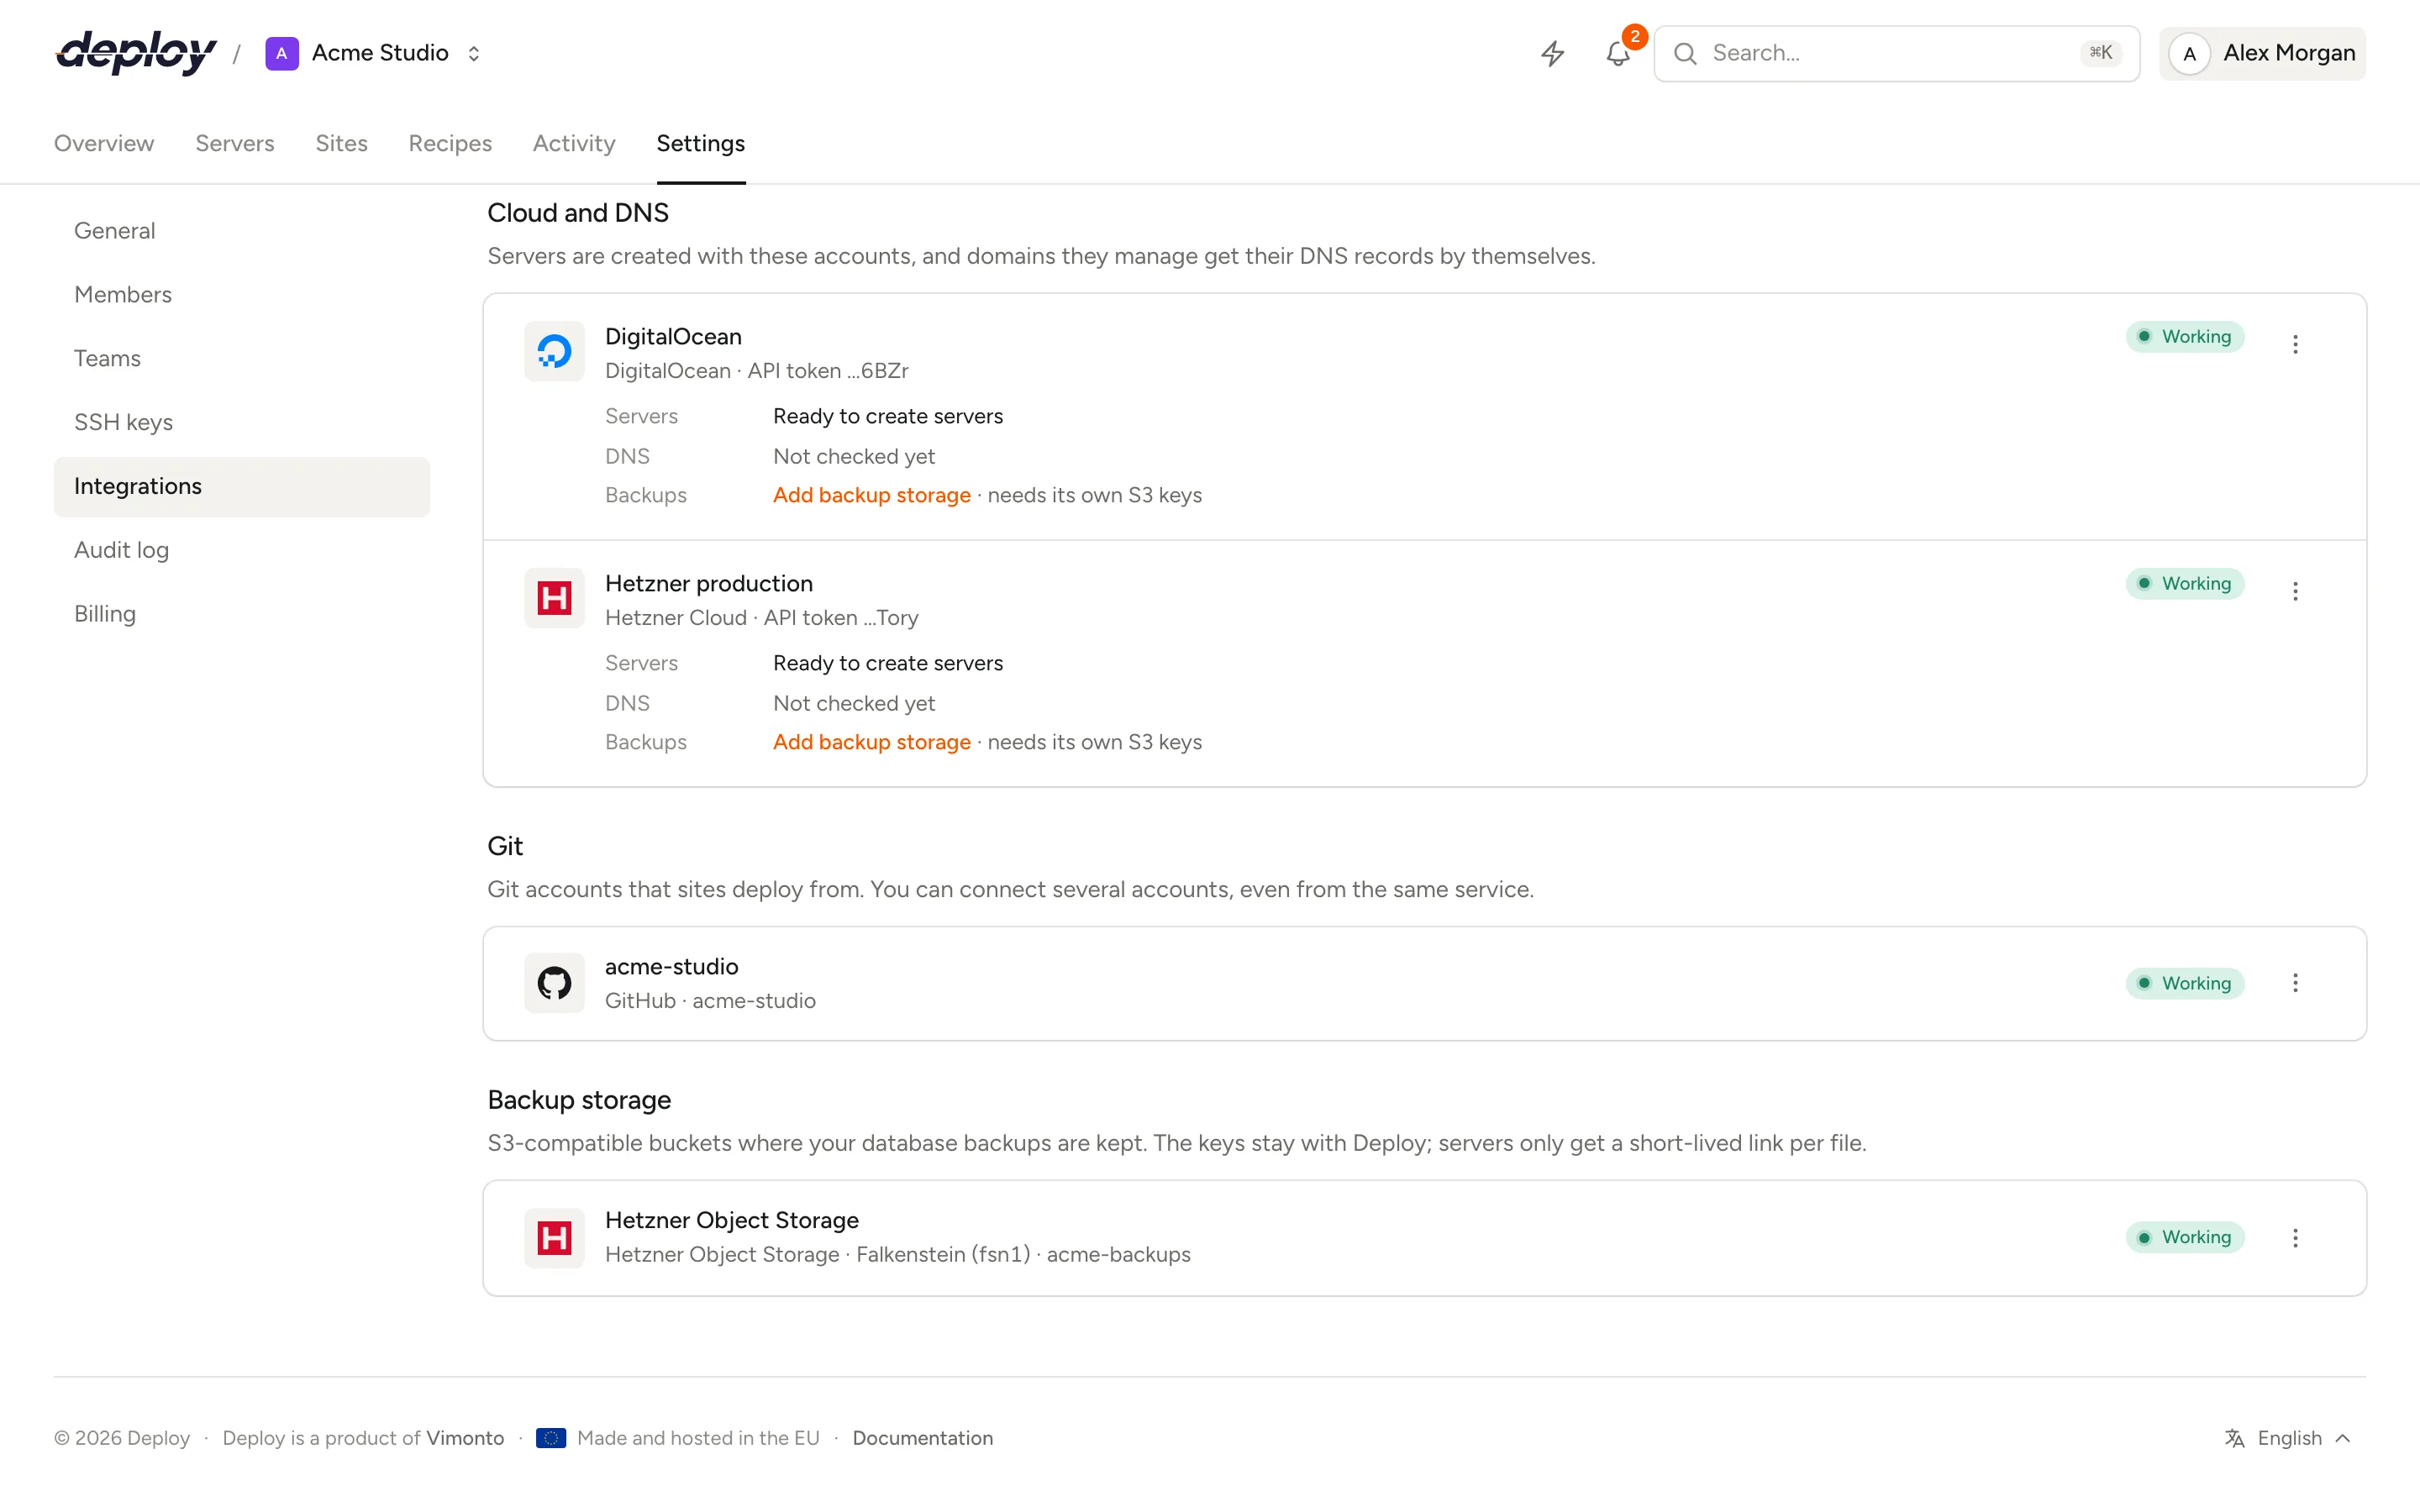Click the GitHub logo for acme-studio

click(554, 983)
